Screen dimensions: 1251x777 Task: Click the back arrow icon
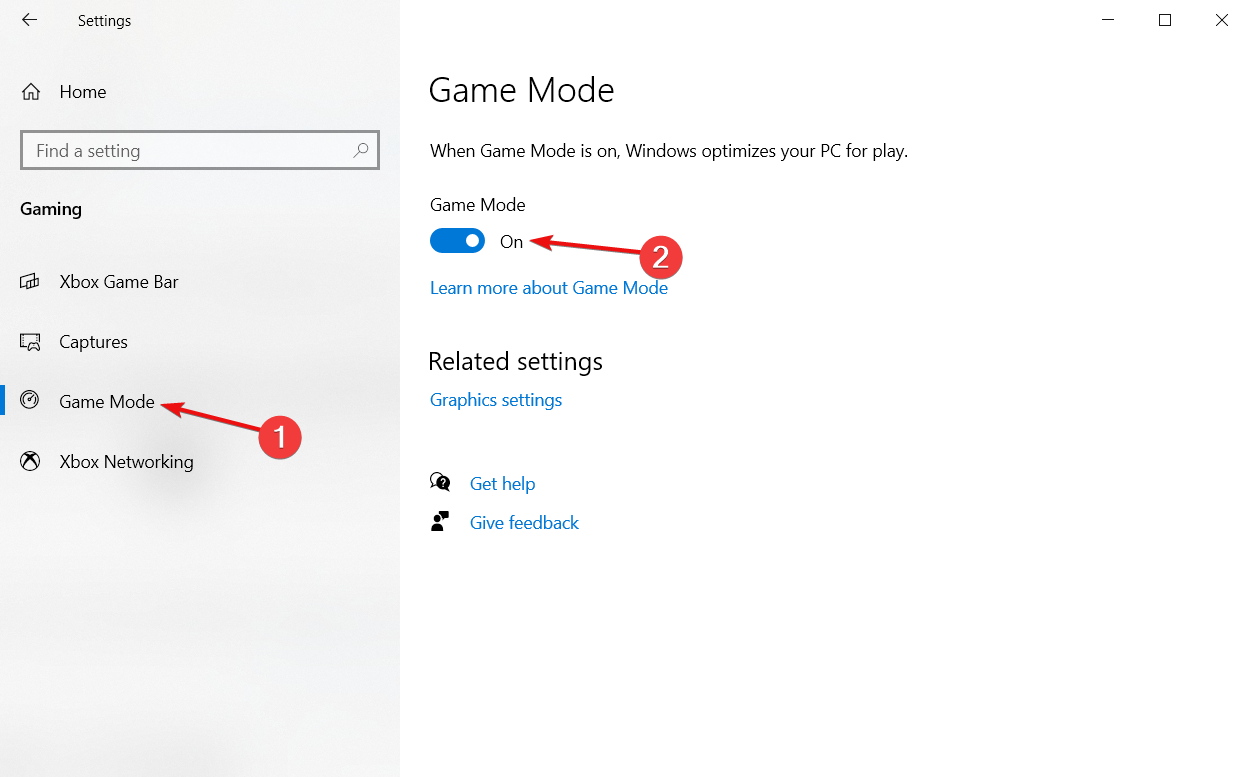tap(29, 20)
